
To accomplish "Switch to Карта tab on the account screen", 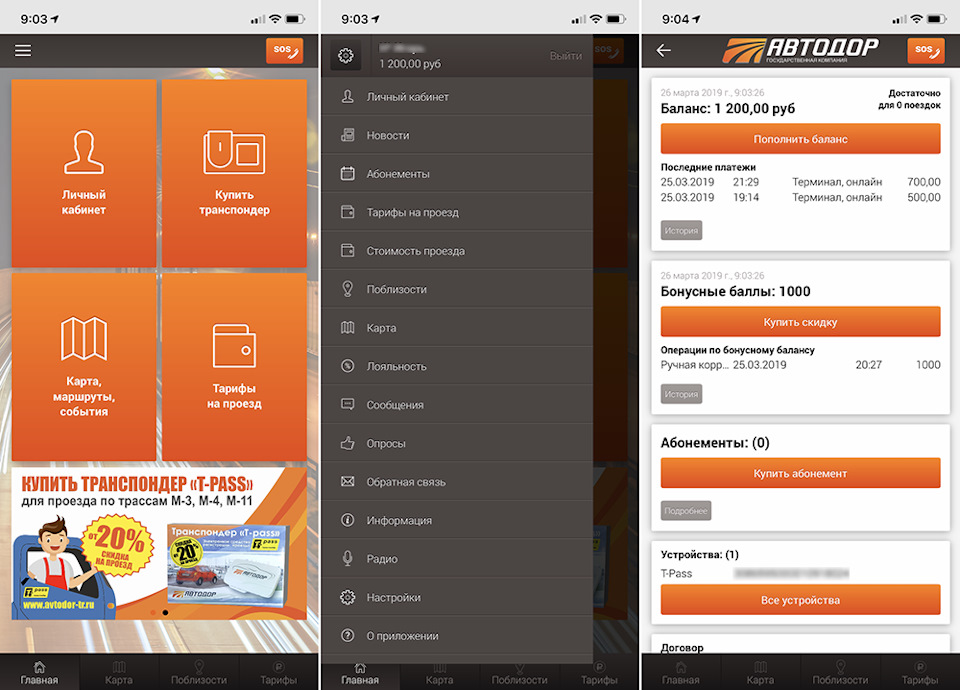I will 760,673.
